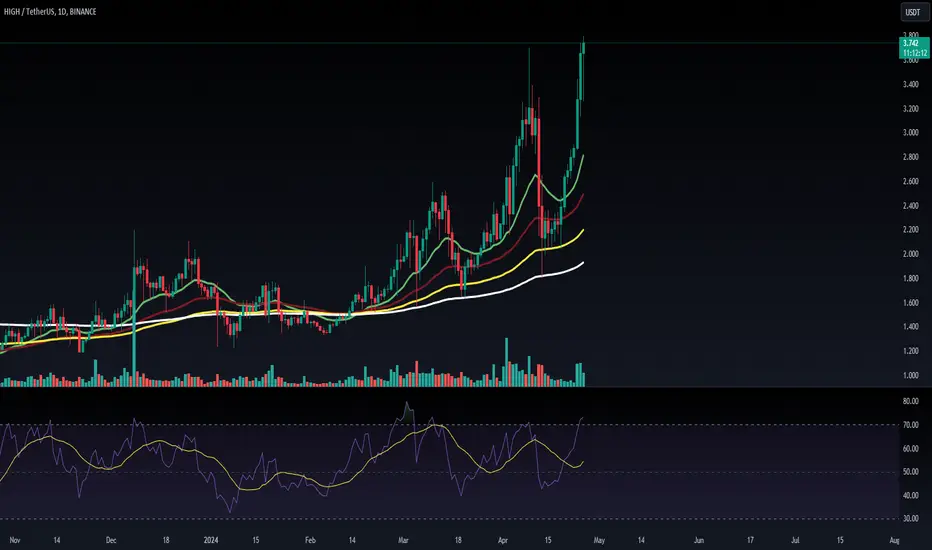This screenshot has height=550, width=932.
Task: Click the Feb label on time axis
Action: (x=310, y=540)
